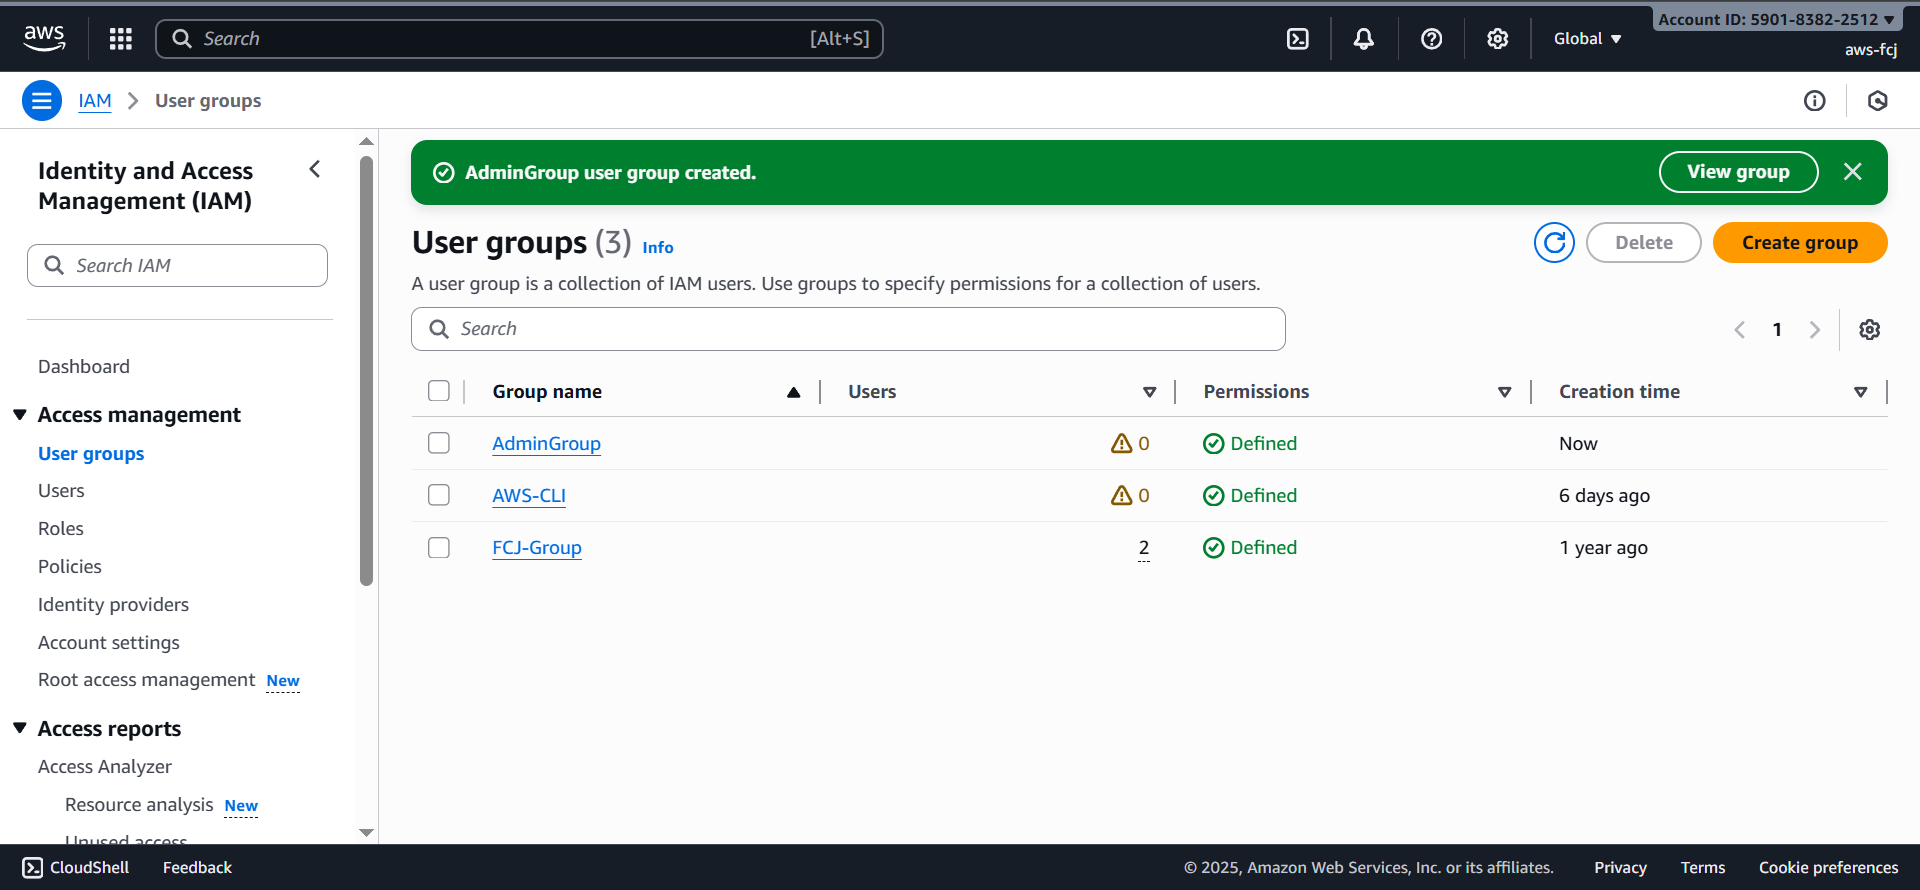Image resolution: width=1920 pixels, height=890 pixels.
Task: Collapse the Access management section
Action: tap(20, 414)
